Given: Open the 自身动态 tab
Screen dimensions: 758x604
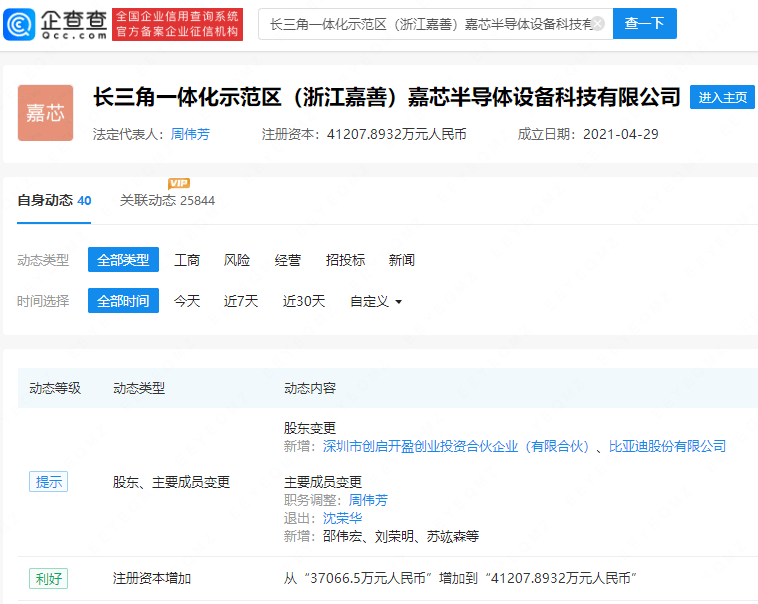Looking at the screenshot, I should [x=54, y=200].
